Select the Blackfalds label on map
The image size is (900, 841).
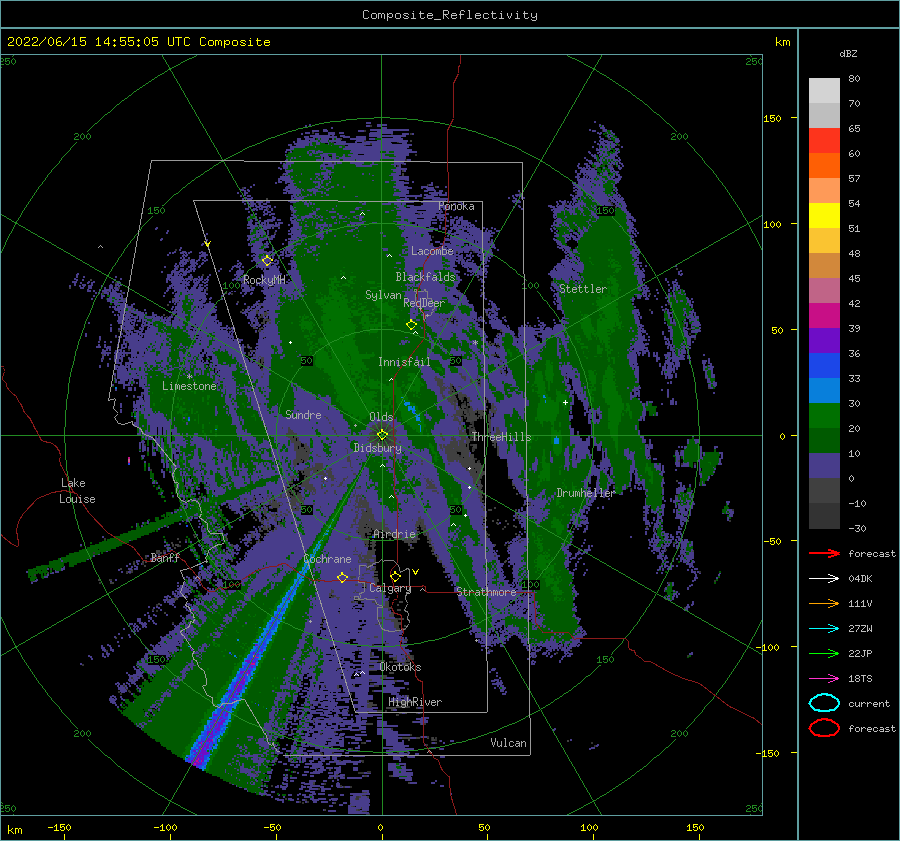pos(425,277)
